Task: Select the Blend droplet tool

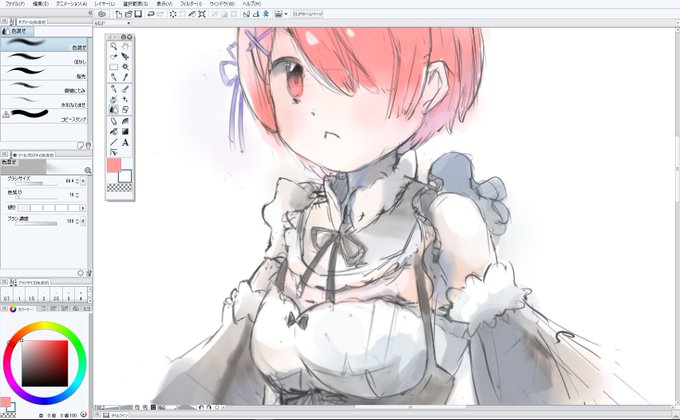Action: (x=114, y=109)
